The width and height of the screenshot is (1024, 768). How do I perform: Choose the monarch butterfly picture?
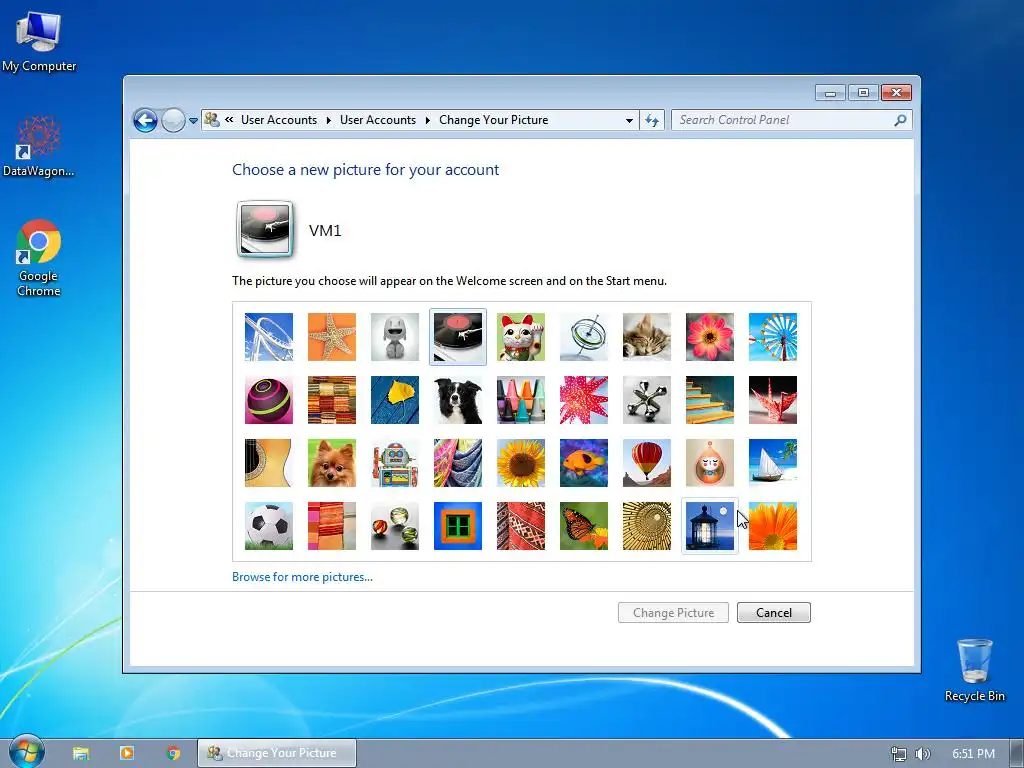tap(584, 526)
